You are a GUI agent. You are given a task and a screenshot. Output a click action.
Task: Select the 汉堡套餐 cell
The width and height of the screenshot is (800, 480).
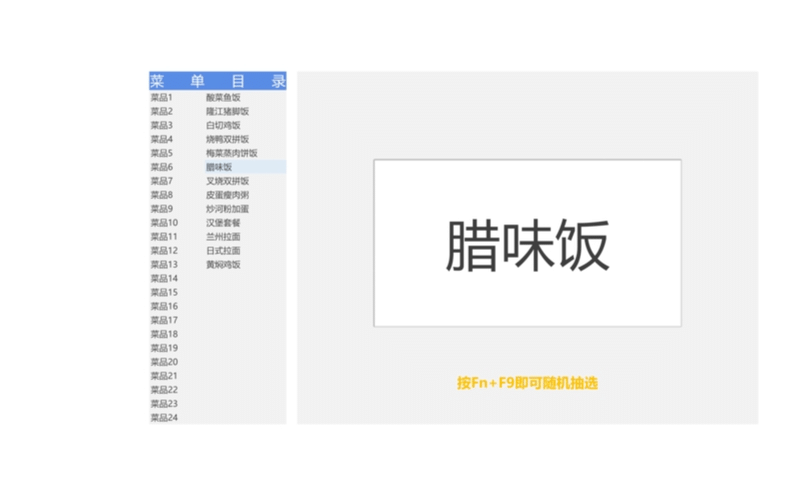(223, 224)
